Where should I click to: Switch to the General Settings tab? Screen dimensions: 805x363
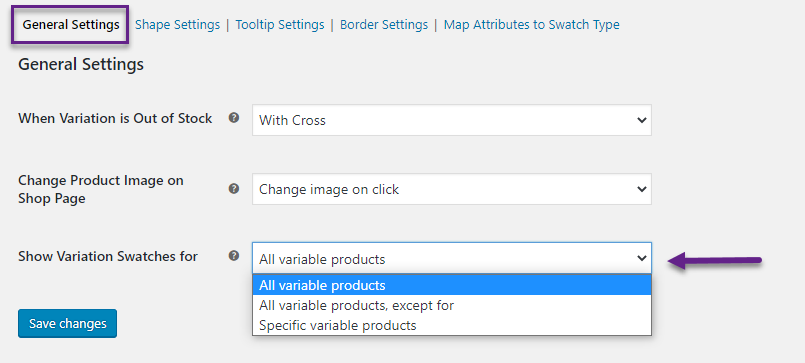[71, 25]
